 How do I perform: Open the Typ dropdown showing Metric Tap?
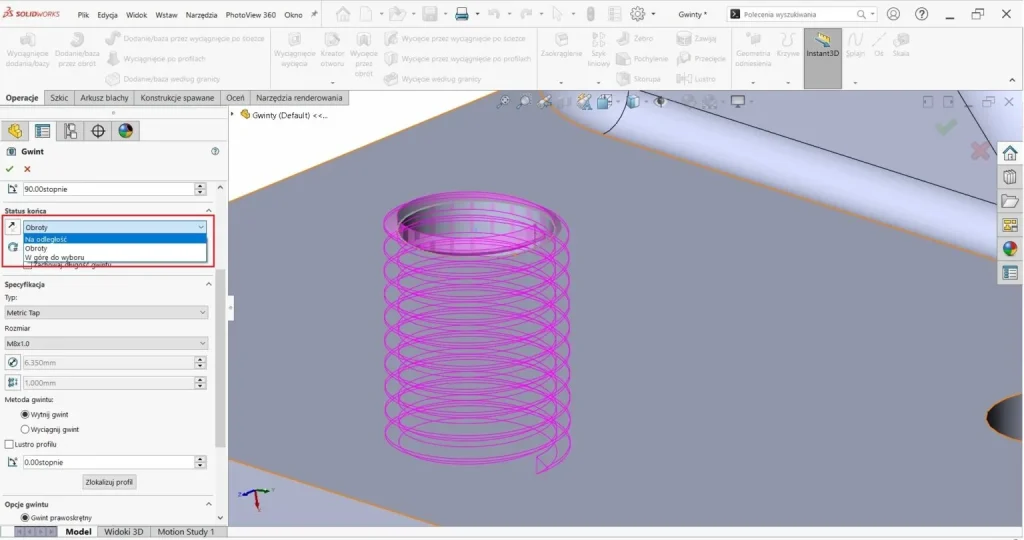click(106, 313)
